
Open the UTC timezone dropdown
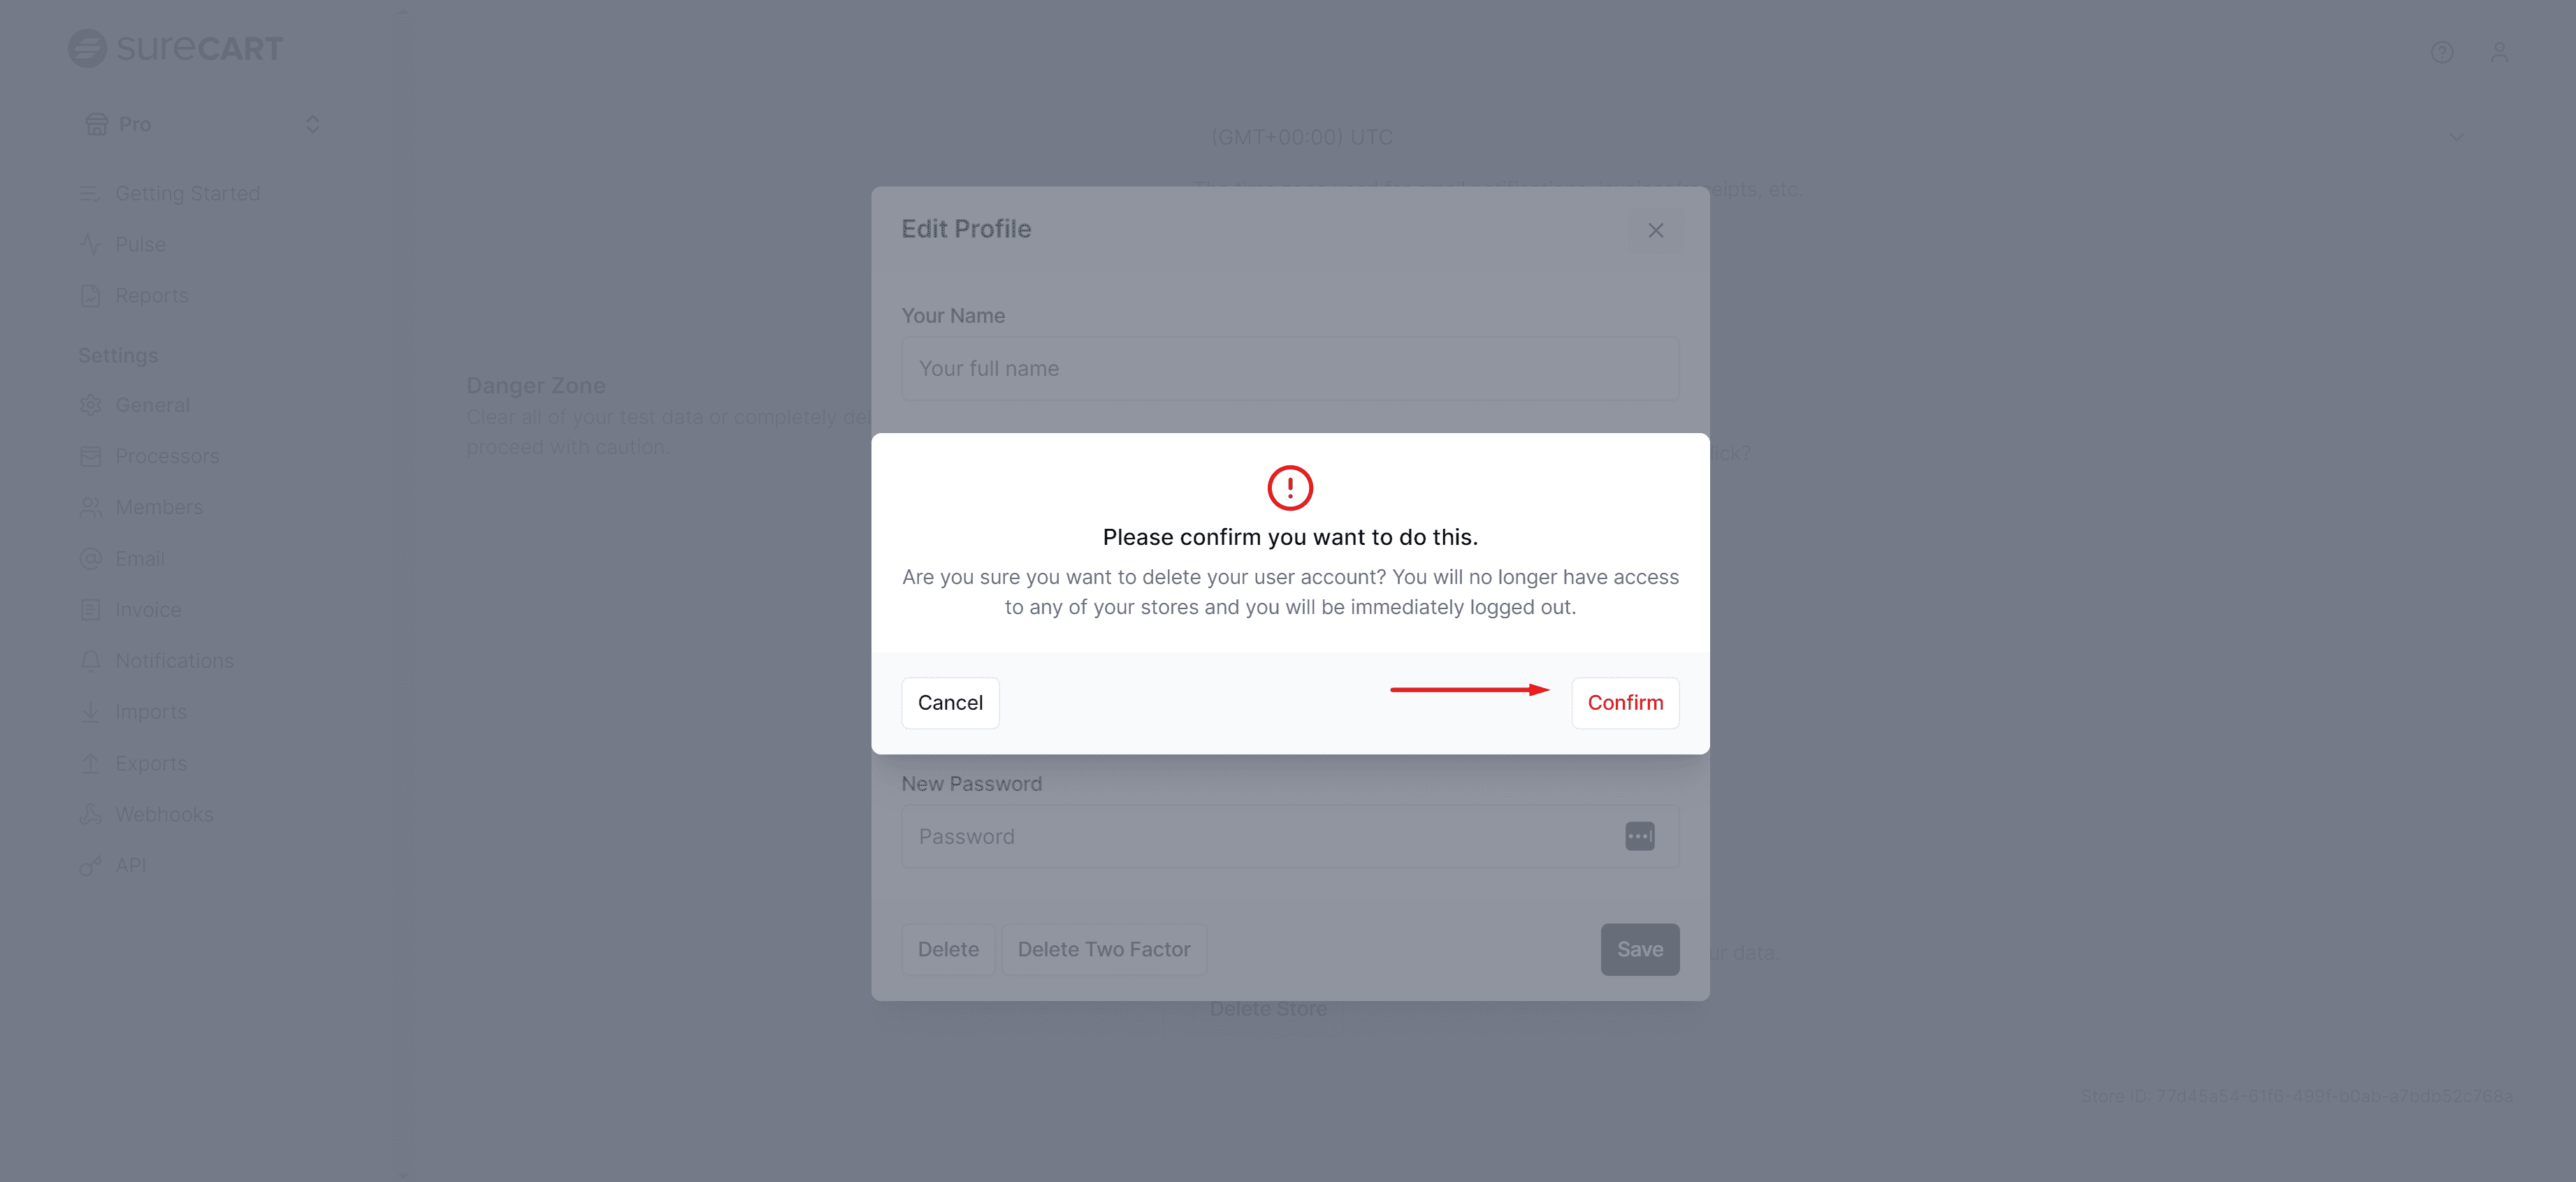pos(2456,137)
